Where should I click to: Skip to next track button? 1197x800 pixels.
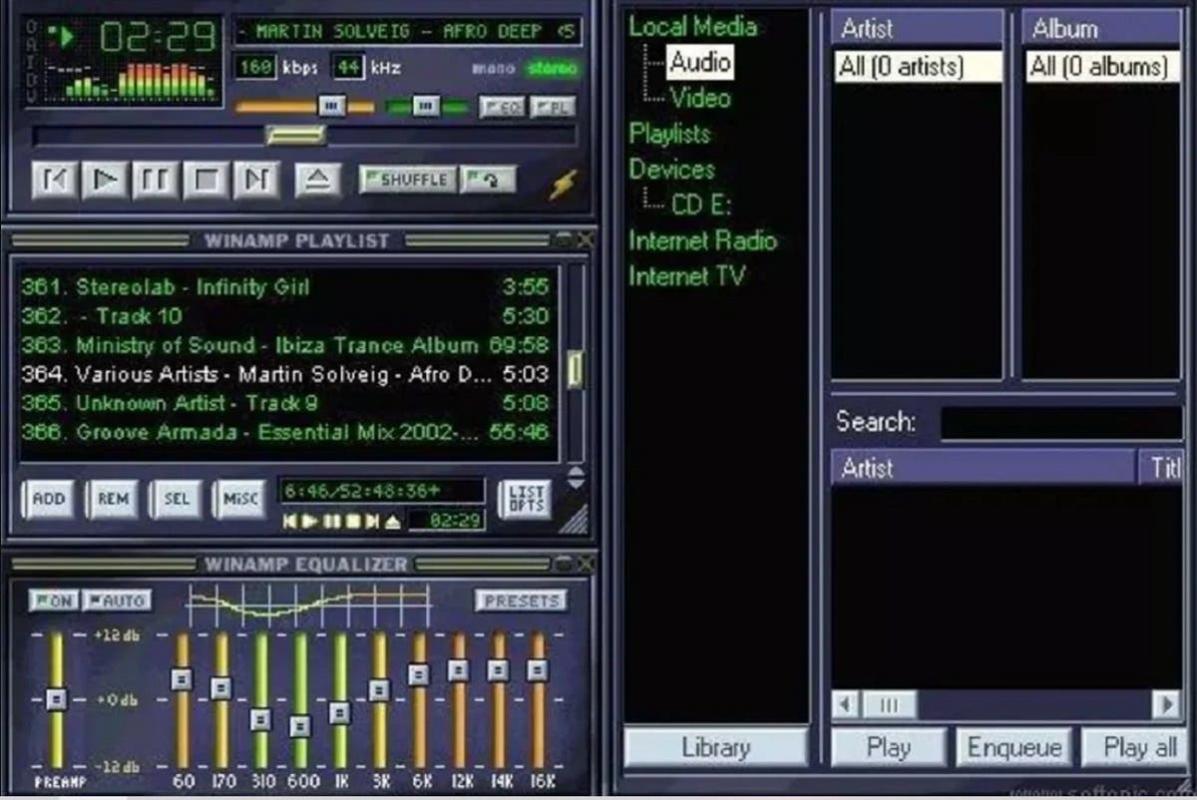[256, 180]
